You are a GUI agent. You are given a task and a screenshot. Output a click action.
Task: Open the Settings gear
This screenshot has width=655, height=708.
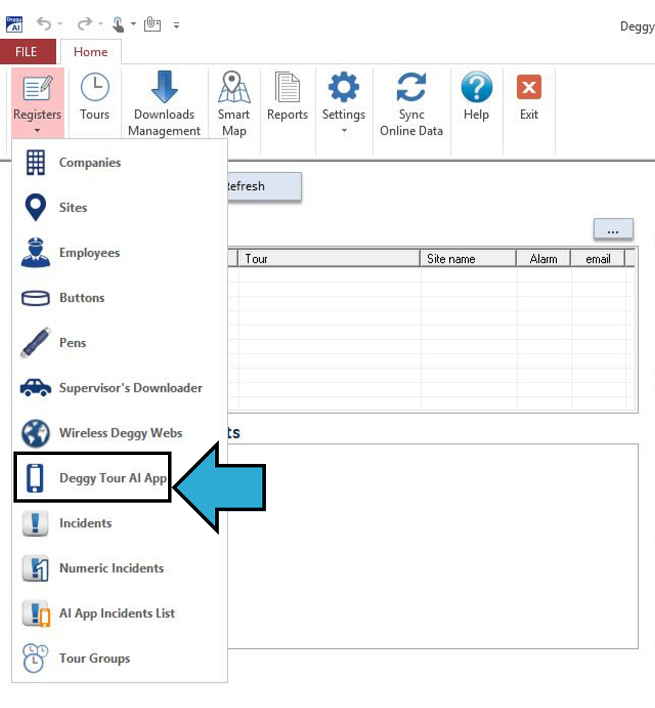pos(344,87)
